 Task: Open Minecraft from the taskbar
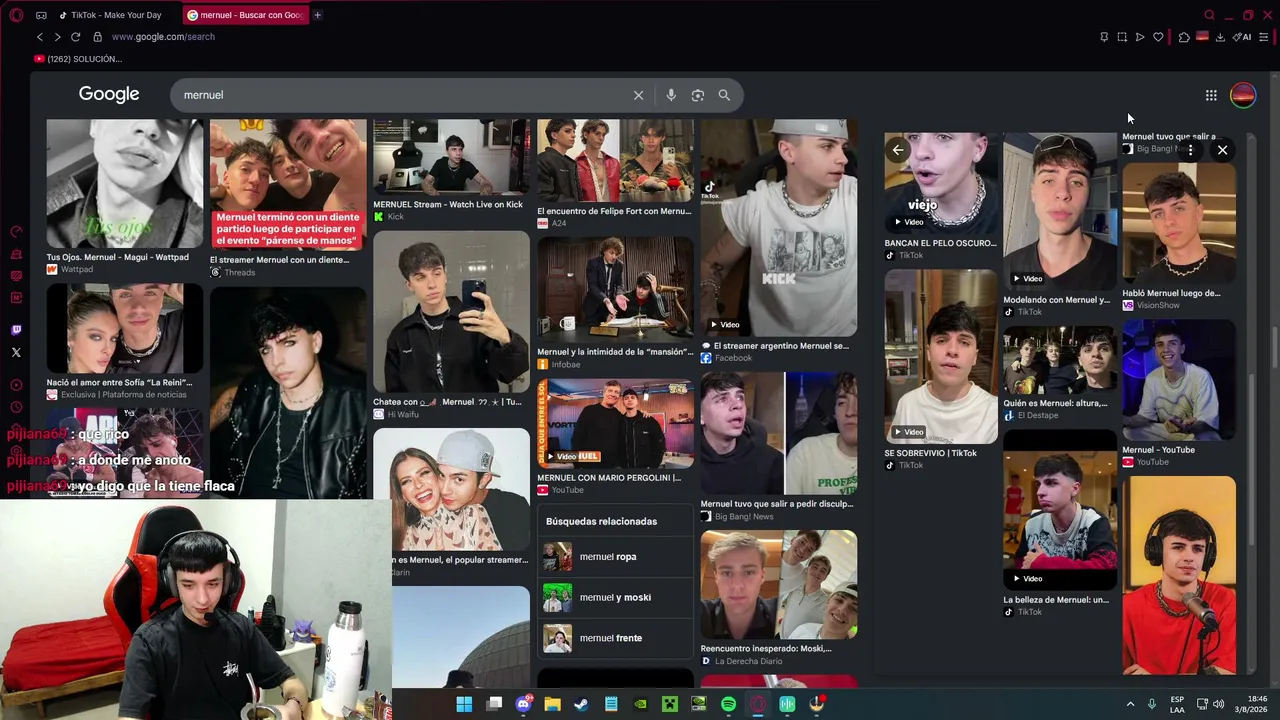(669, 704)
